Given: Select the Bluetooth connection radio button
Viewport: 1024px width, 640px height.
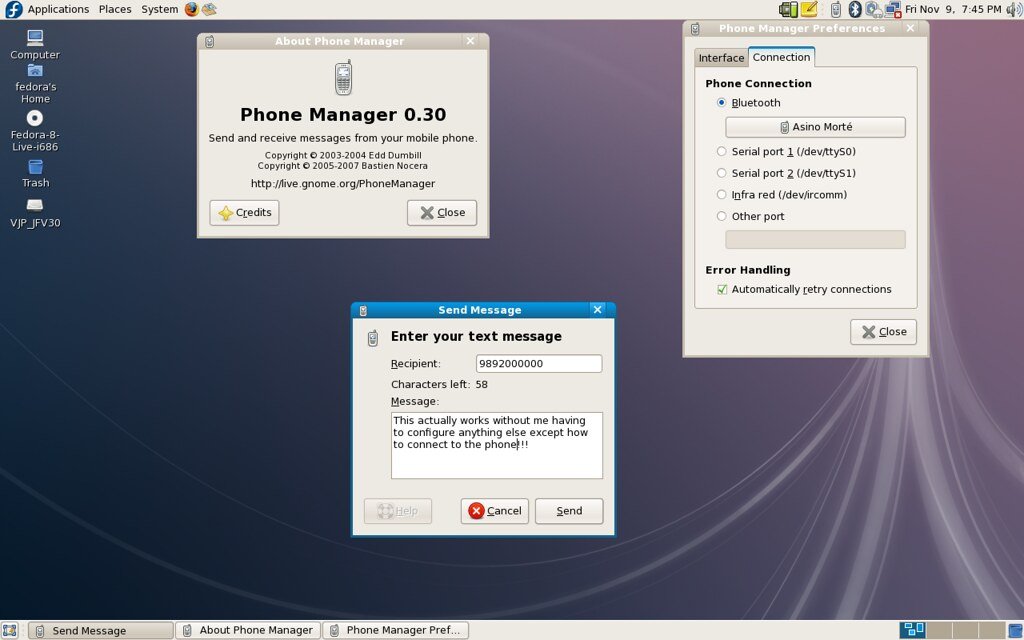Looking at the screenshot, I should [722, 103].
